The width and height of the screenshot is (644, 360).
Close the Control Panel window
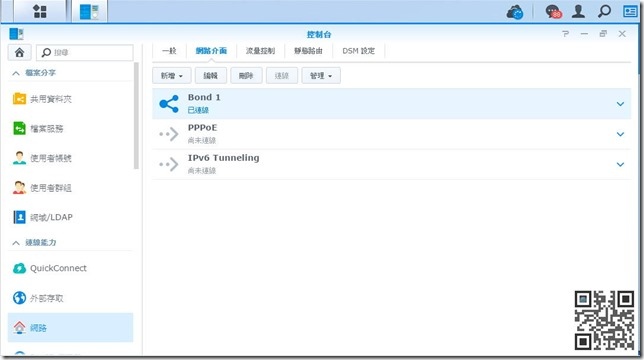(622, 34)
